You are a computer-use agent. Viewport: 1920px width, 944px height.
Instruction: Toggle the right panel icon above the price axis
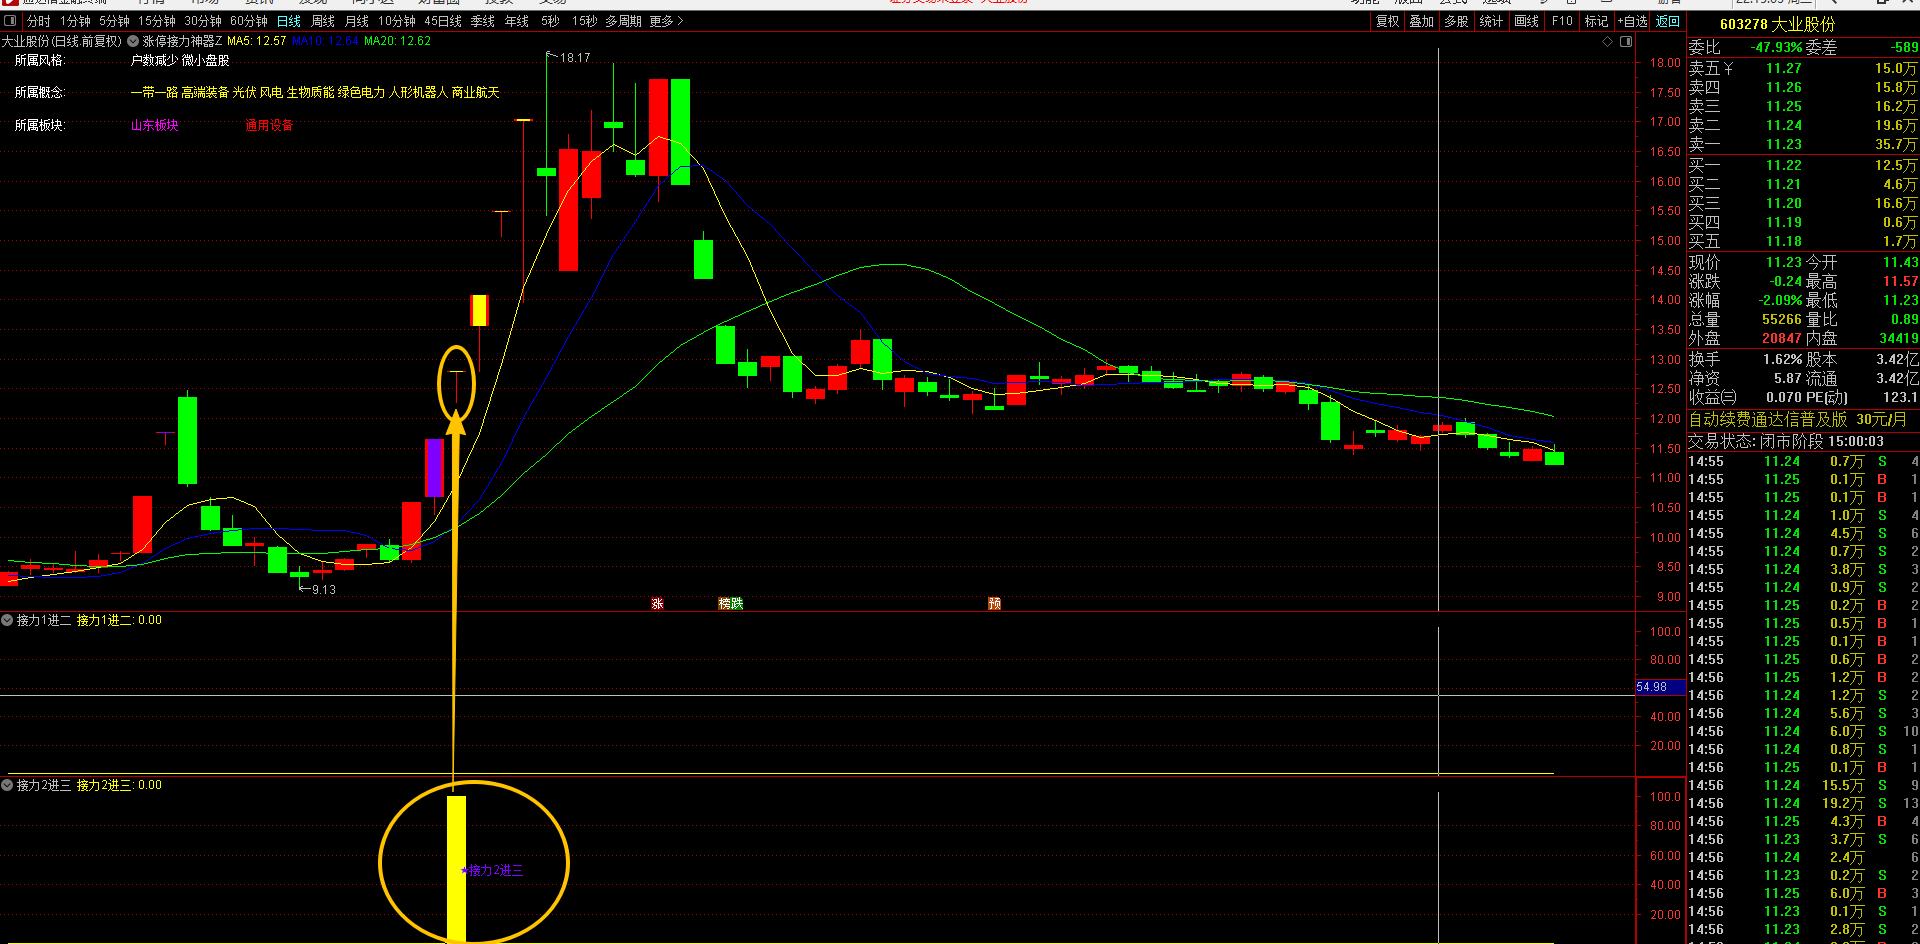(x=1626, y=42)
